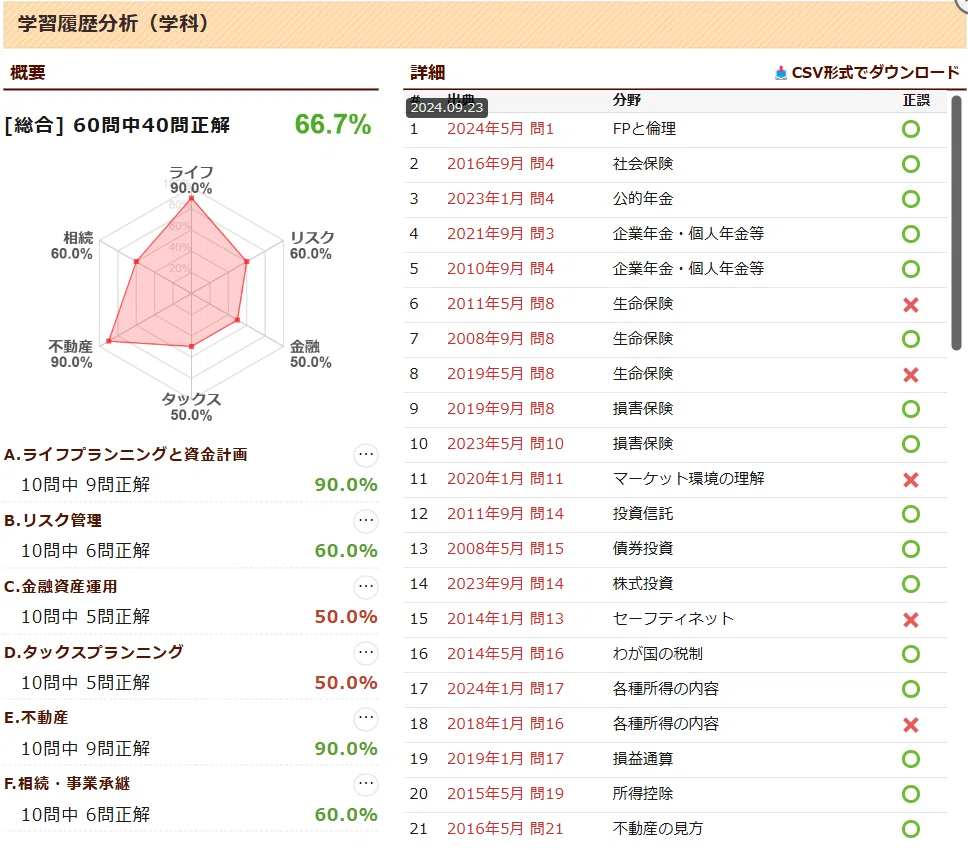
Task: Open question 2024年1月 問17
Action: tap(506, 689)
